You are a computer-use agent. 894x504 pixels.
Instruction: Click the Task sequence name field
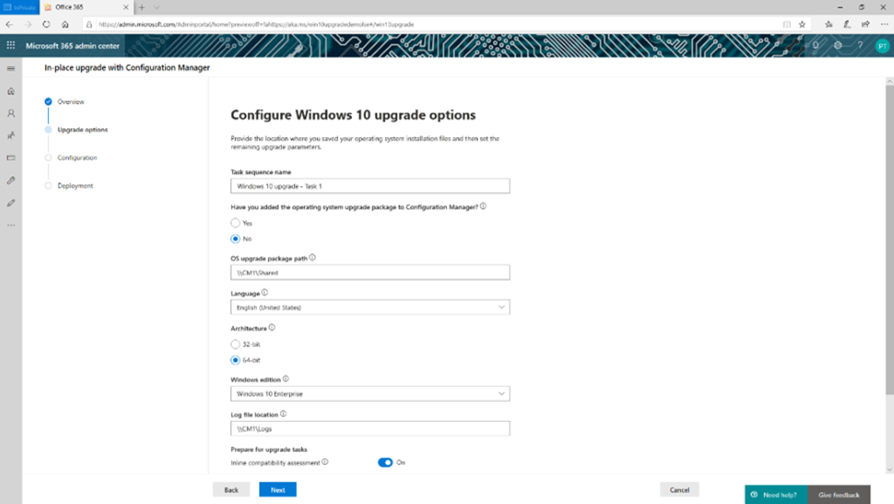click(x=370, y=186)
